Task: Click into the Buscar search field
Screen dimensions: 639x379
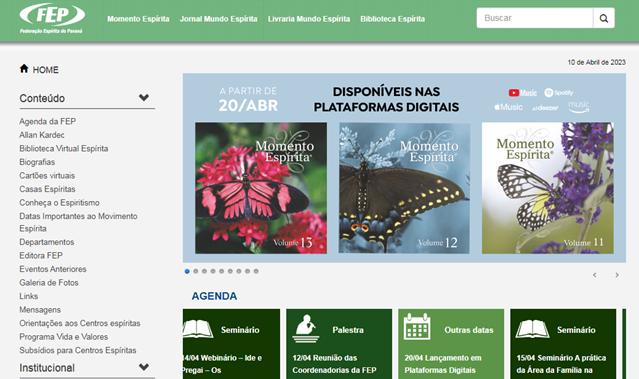Action: (x=535, y=18)
